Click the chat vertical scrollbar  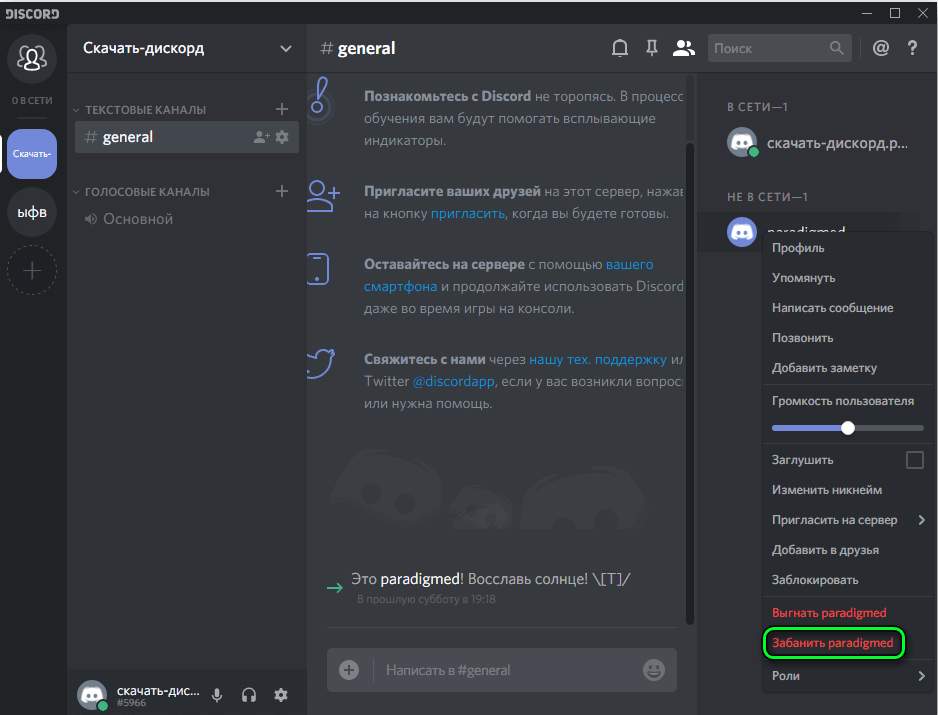pos(690,383)
